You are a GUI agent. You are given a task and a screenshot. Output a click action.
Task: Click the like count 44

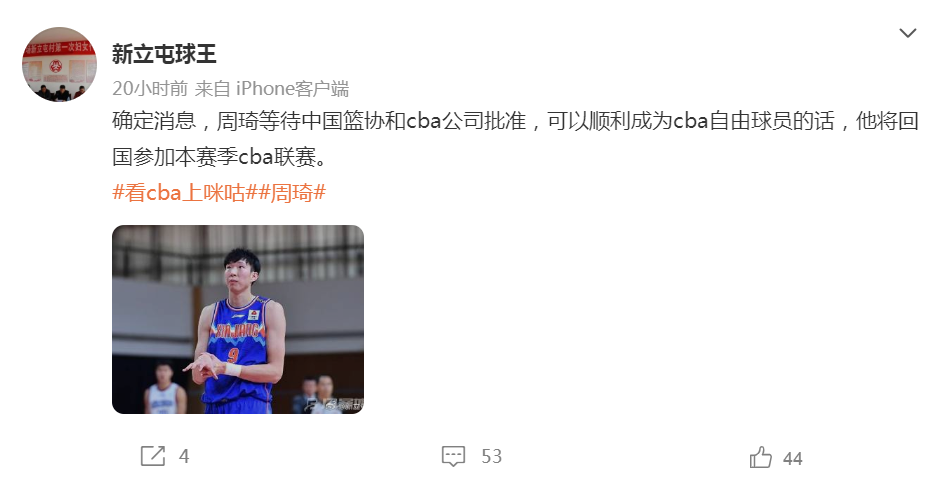(x=793, y=459)
